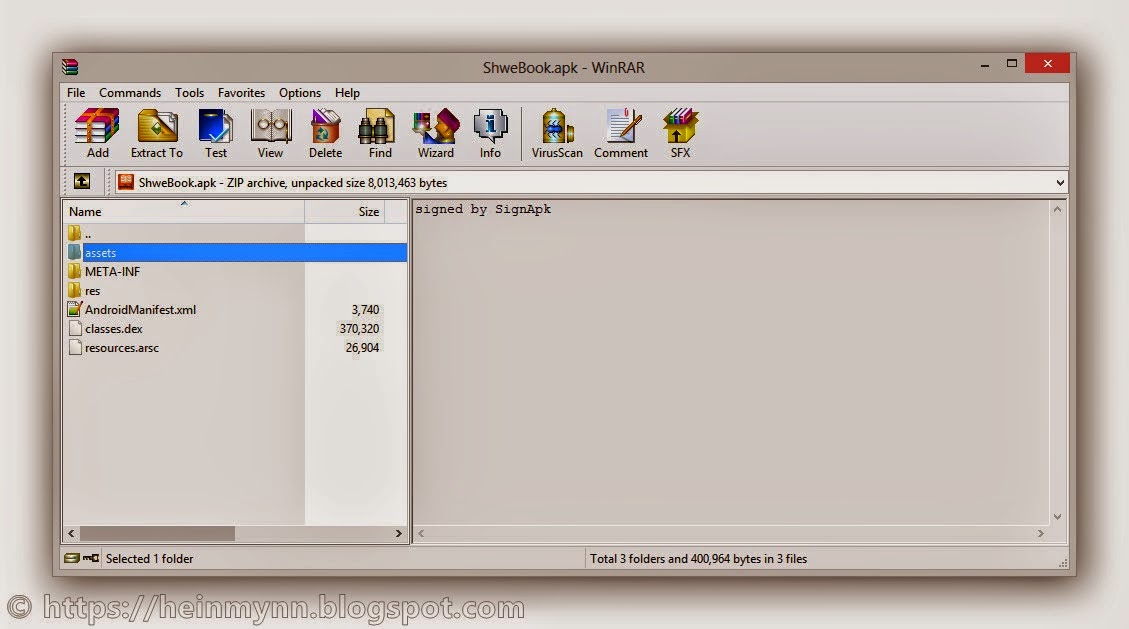Minimize the WinRAR window
The height and width of the screenshot is (629, 1129).
click(984, 65)
